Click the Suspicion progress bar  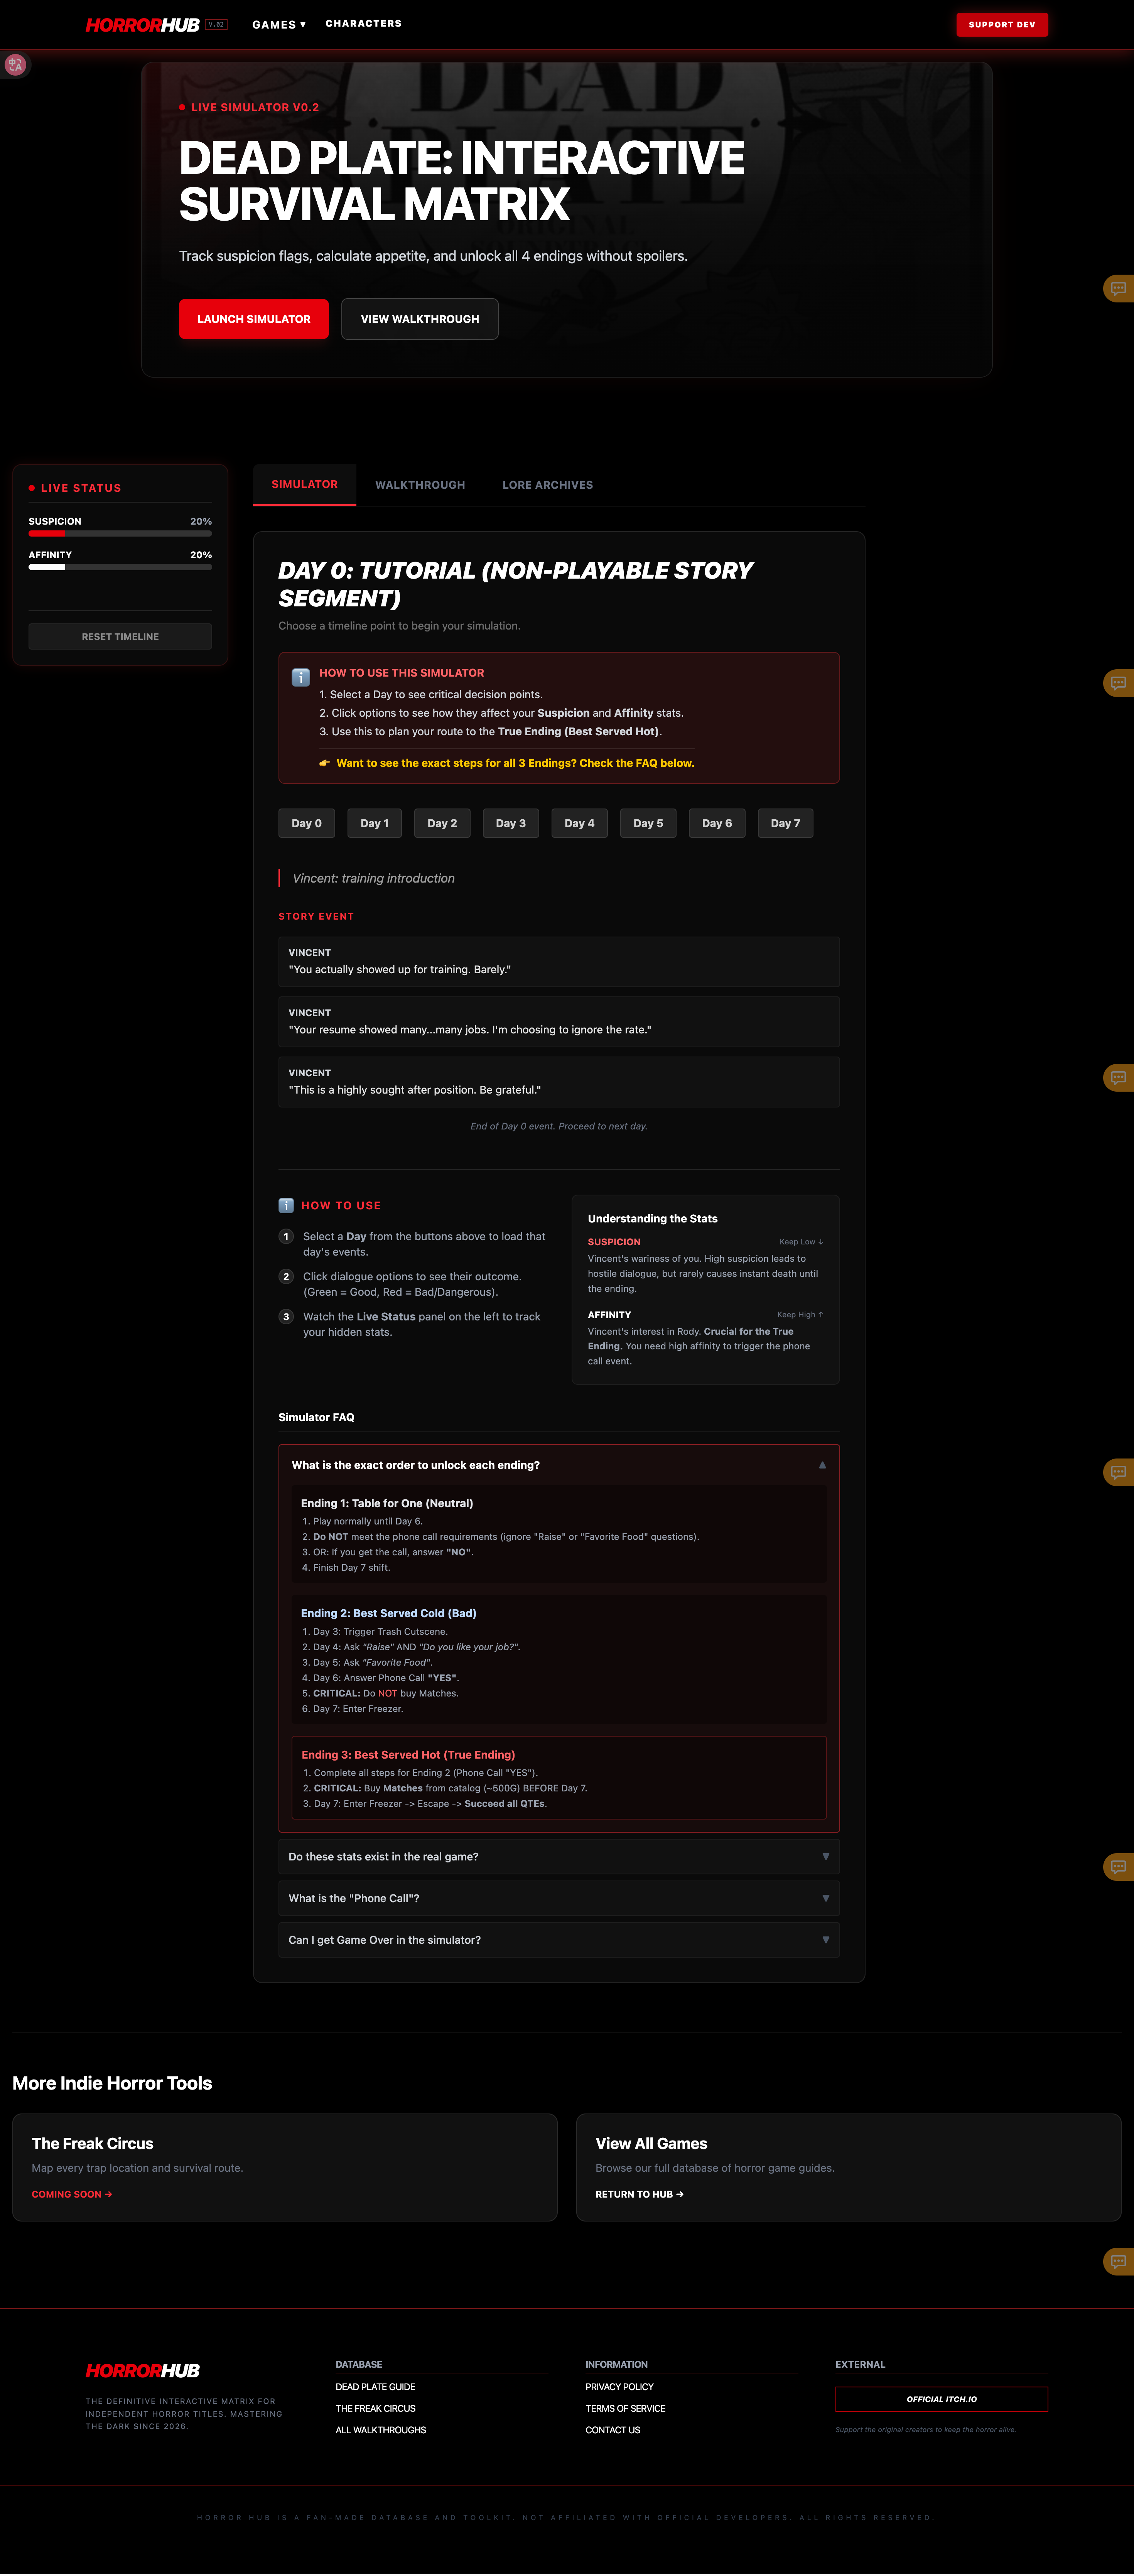[120, 534]
